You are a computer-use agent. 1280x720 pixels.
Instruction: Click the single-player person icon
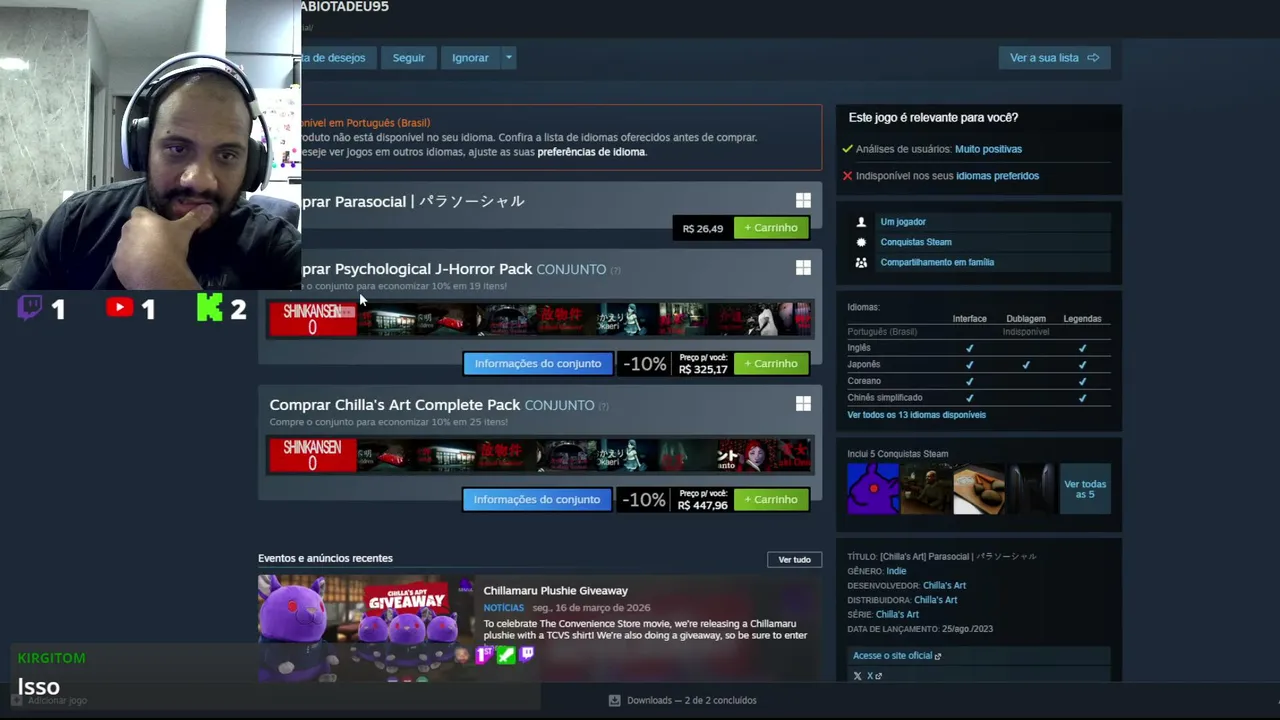pyautogui.click(x=861, y=222)
